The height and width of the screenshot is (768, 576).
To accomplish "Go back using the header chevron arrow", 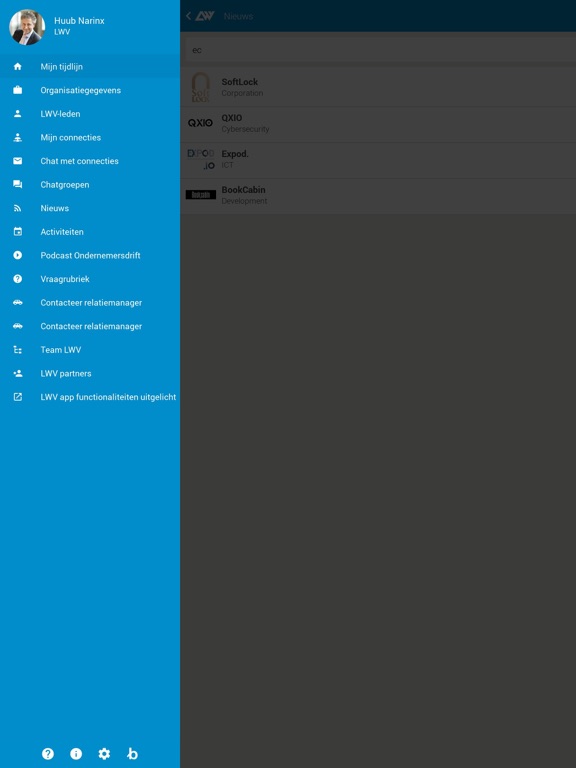I will pyautogui.click(x=189, y=16).
